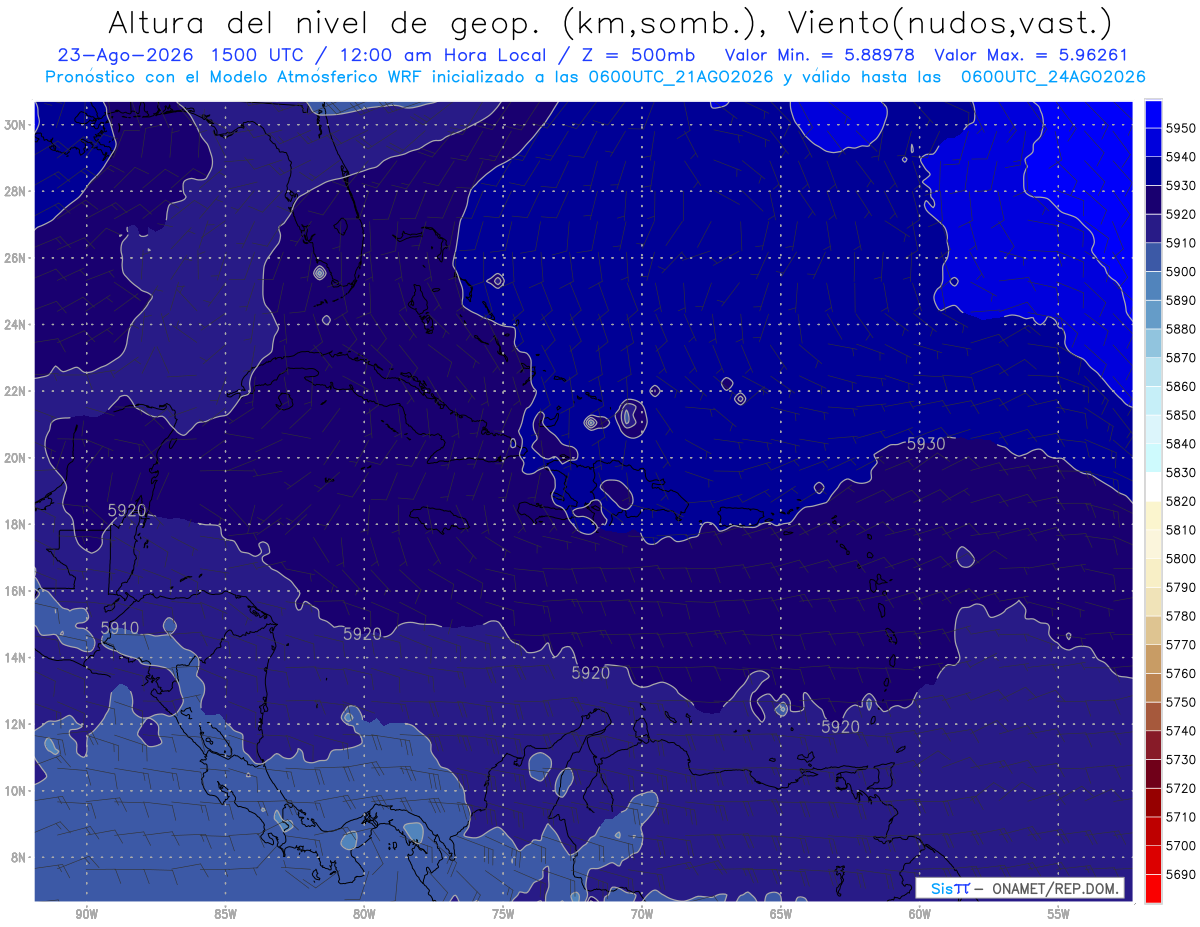The height and width of the screenshot is (927, 1200).
Task: Click legend value 5760
Action: 1180,674
